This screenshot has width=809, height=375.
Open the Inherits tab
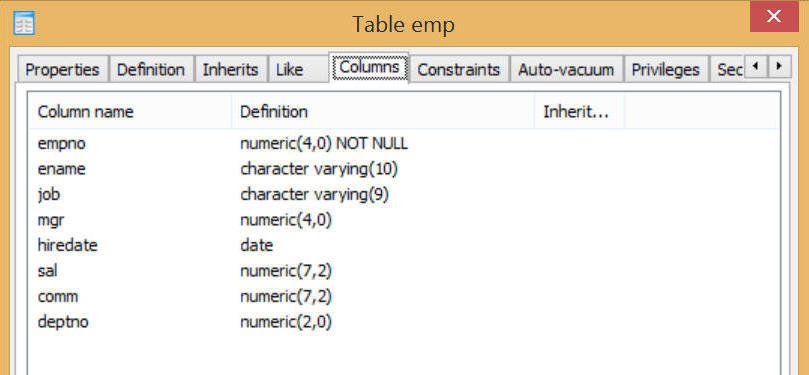pos(230,70)
